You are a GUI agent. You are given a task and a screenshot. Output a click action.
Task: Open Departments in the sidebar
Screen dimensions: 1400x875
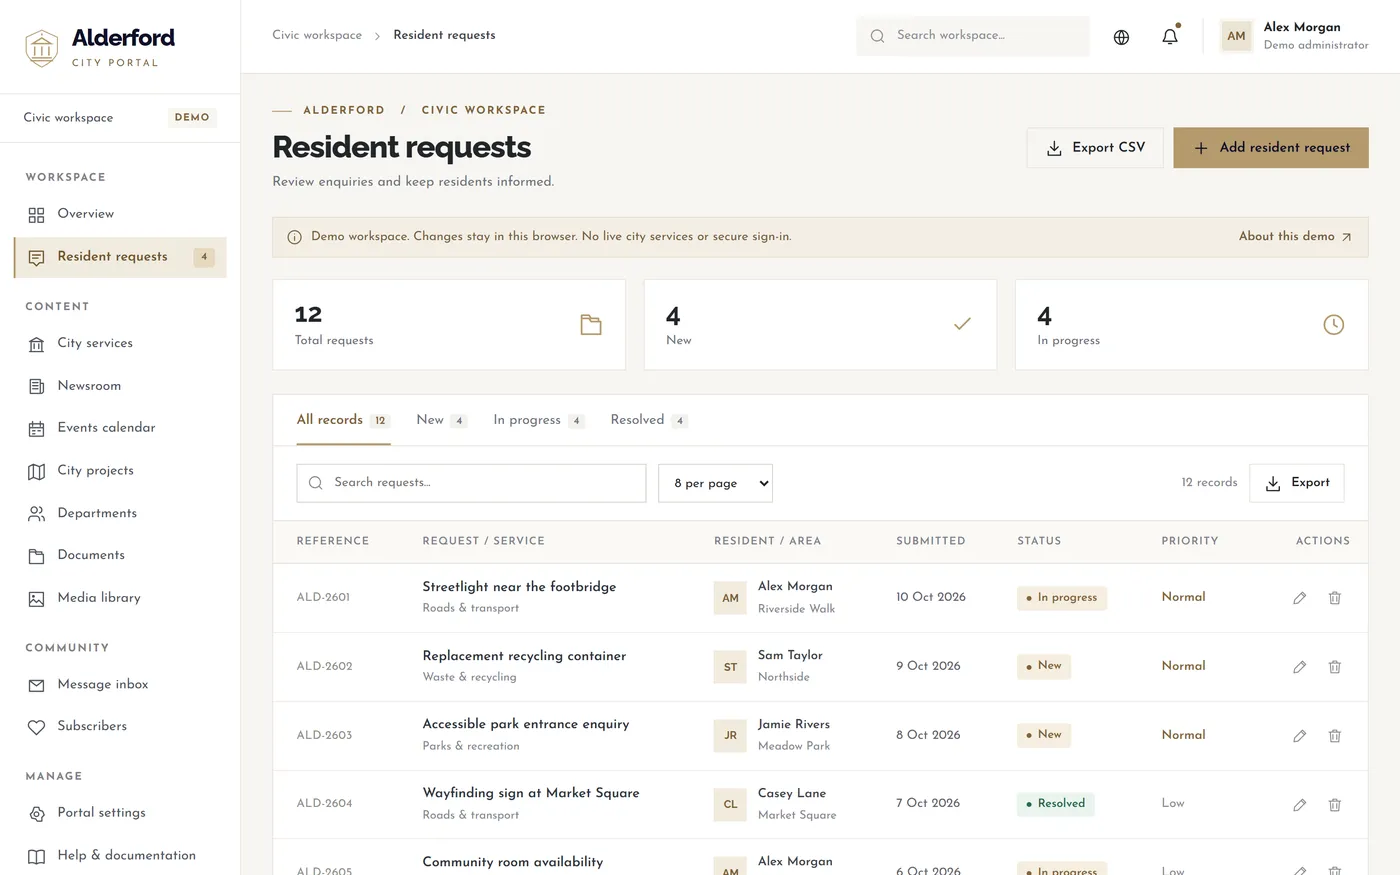click(120, 513)
